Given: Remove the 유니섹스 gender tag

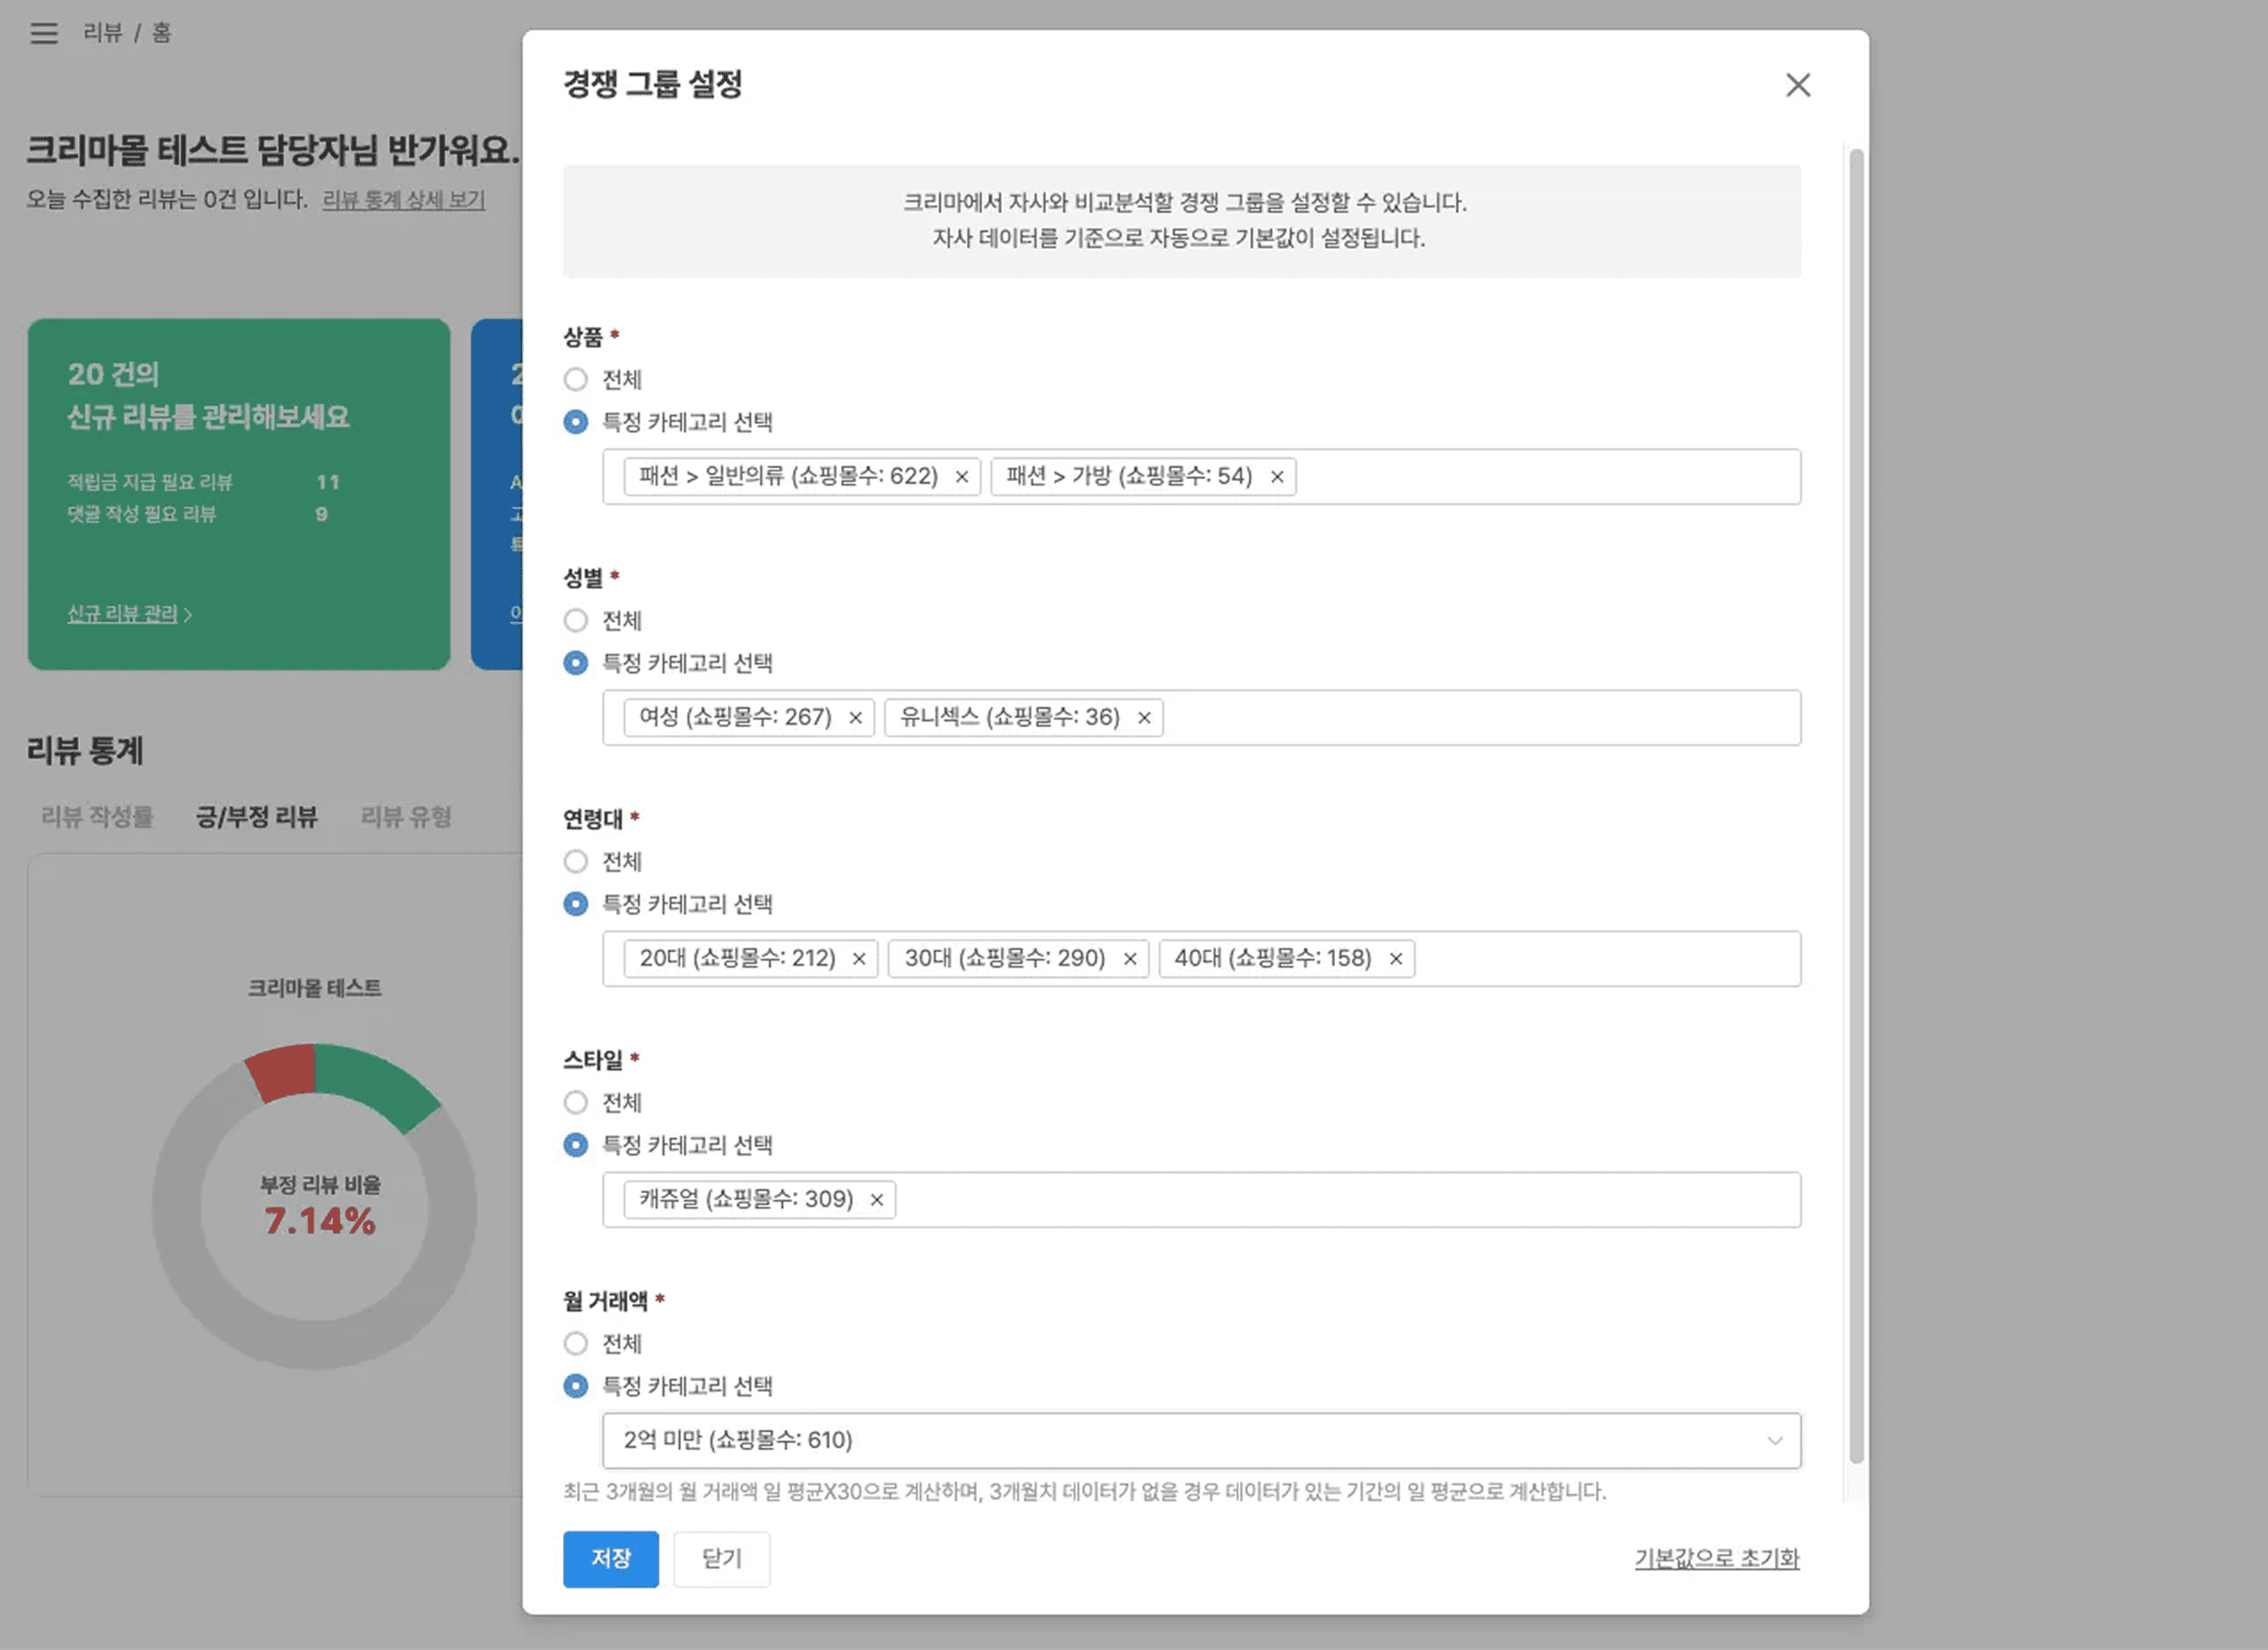Looking at the screenshot, I should pos(1144,718).
